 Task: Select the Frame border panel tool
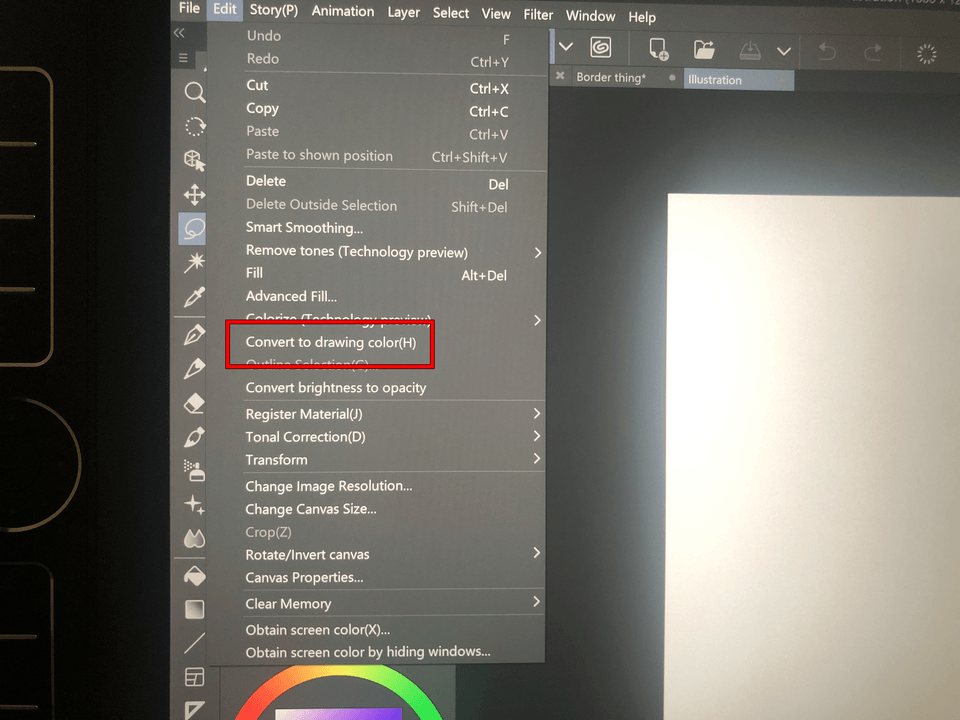[x=195, y=677]
